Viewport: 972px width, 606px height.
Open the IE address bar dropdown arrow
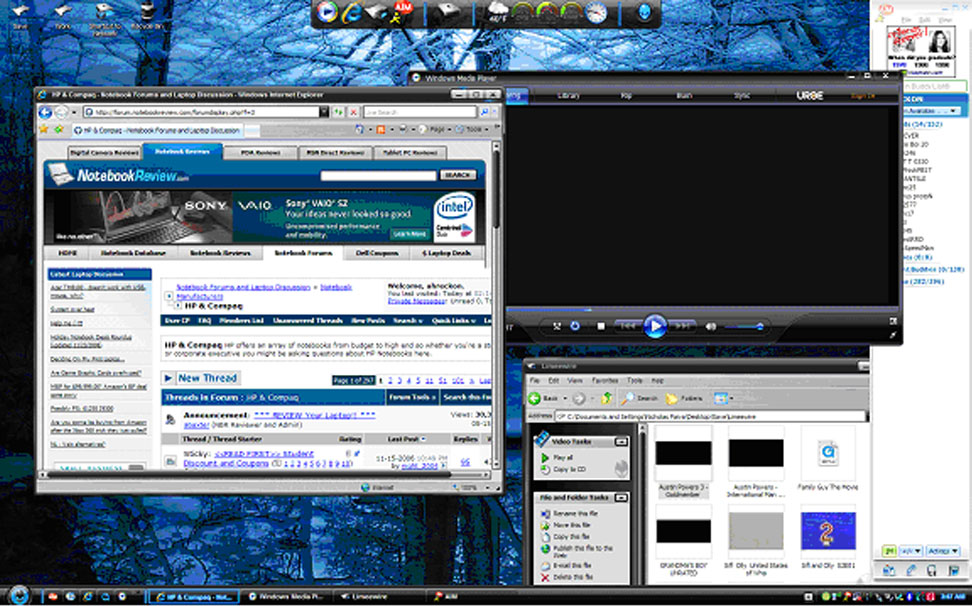click(x=324, y=112)
